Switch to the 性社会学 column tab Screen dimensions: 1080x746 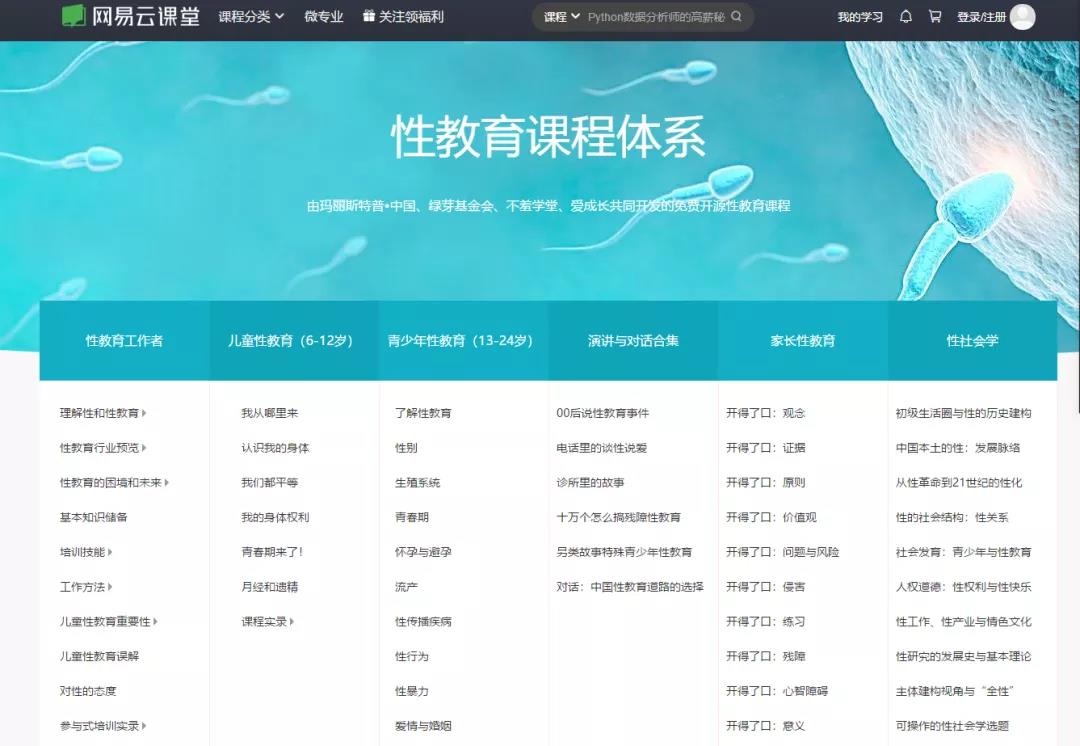[972, 341]
